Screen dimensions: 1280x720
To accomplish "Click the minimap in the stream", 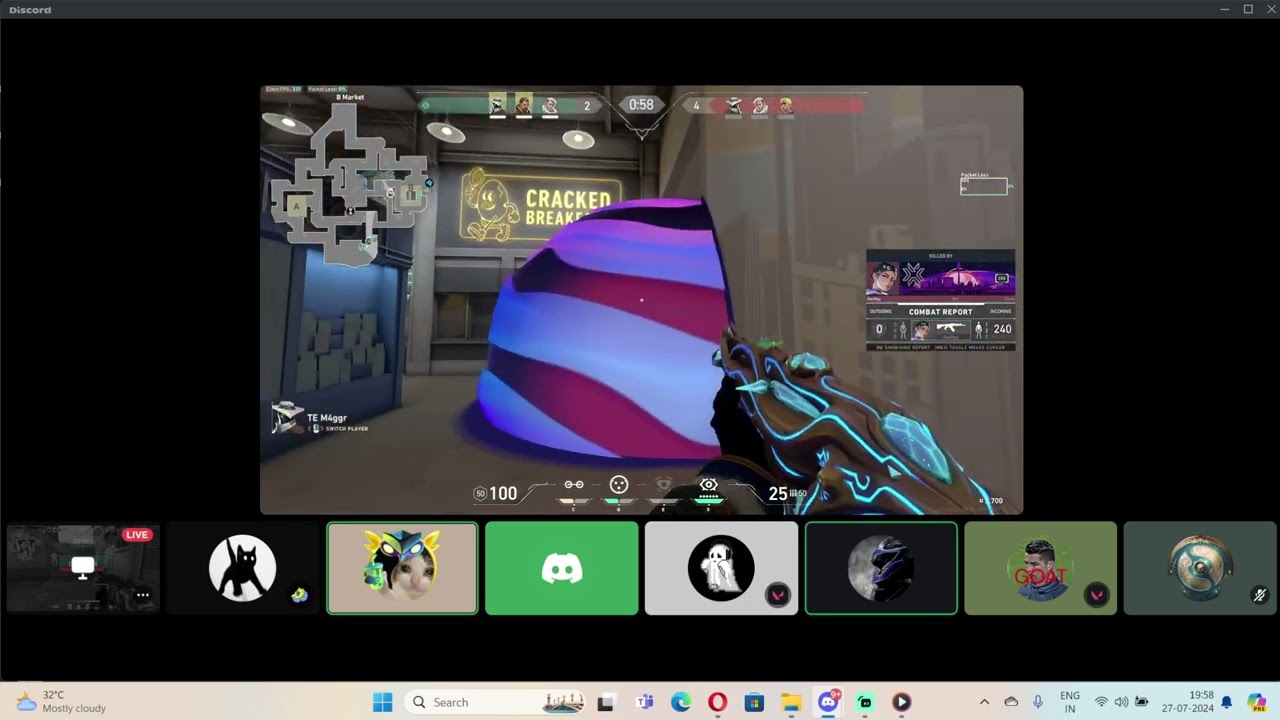I will tap(350, 185).
